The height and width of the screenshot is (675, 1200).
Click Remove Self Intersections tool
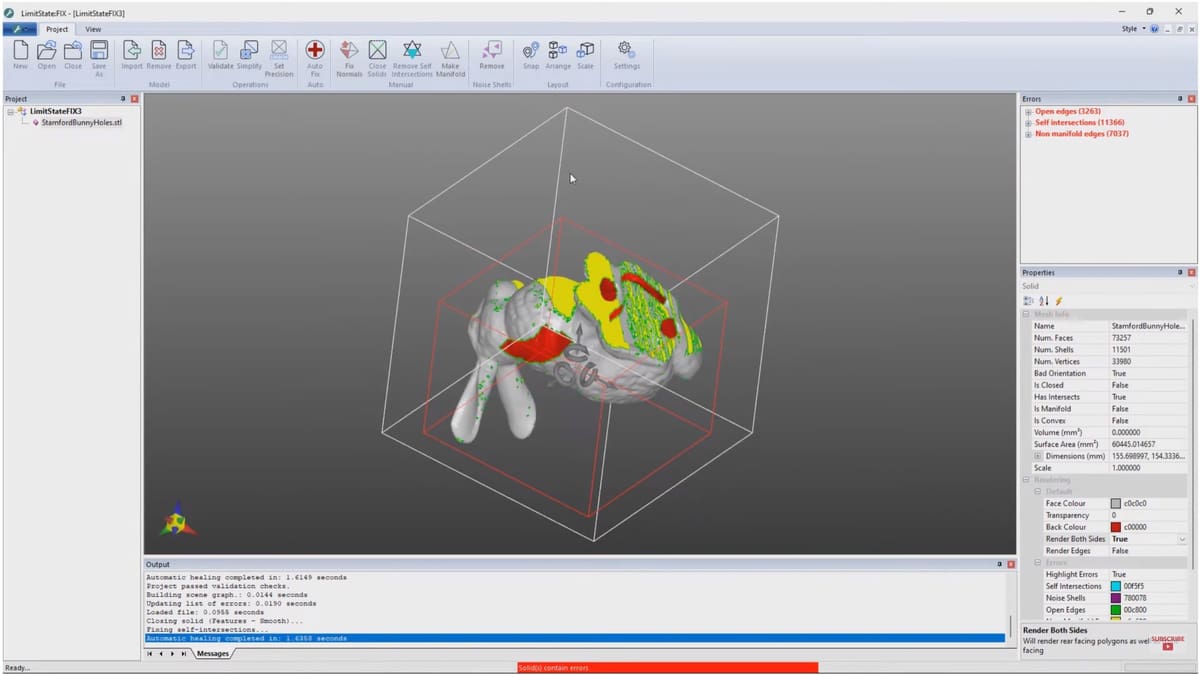point(412,58)
